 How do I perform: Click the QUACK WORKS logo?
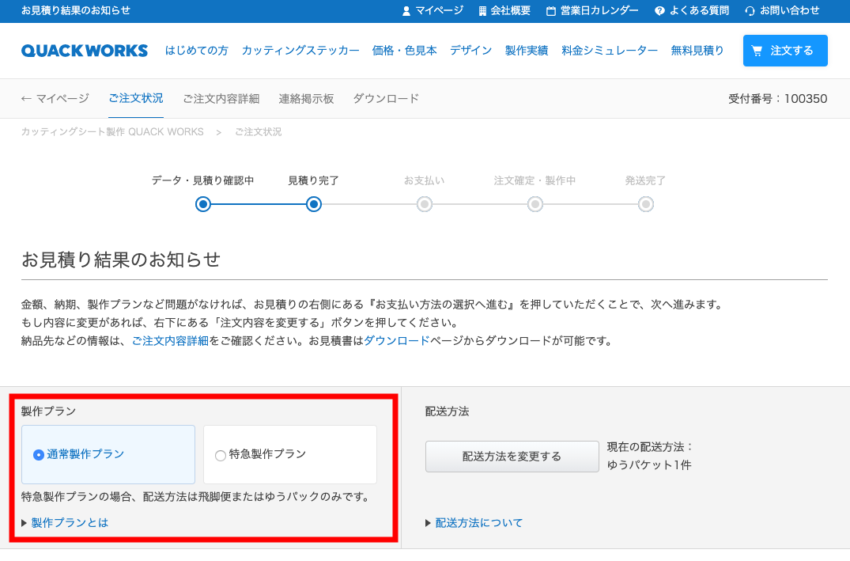coord(84,51)
